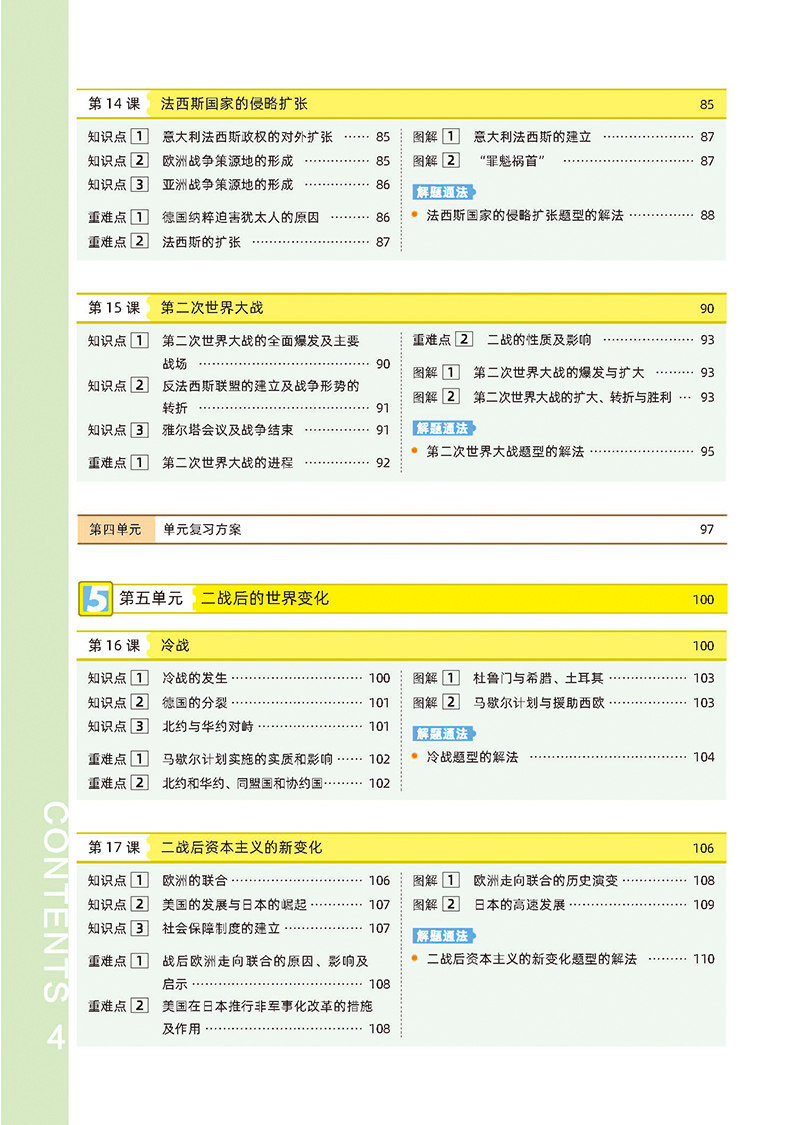Select entry 社会保障制度的建立
This screenshot has width=800, height=1125.
coord(221,928)
